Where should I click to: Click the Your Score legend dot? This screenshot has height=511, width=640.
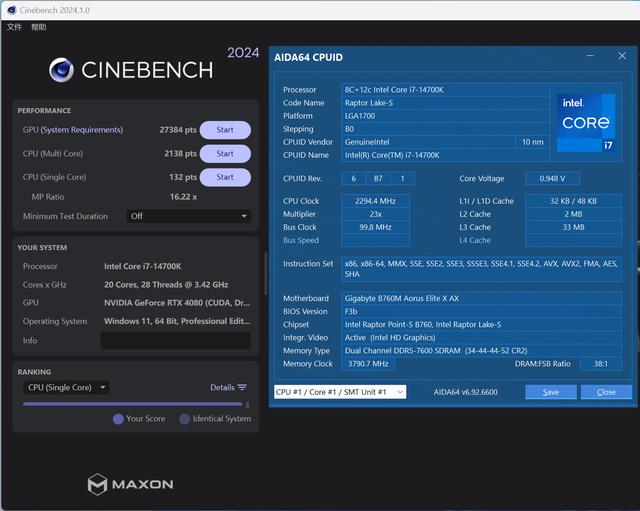[118, 419]
